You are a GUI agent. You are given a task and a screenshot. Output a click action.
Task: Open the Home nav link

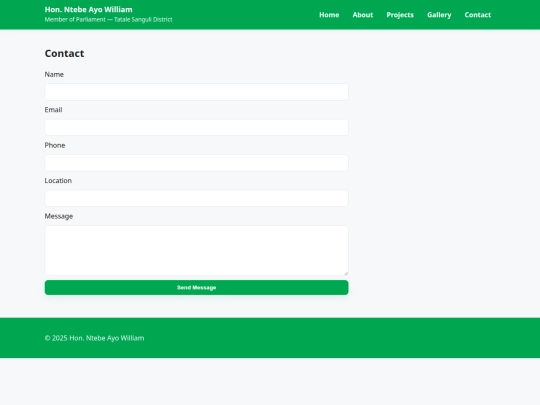tap(329, 15)
